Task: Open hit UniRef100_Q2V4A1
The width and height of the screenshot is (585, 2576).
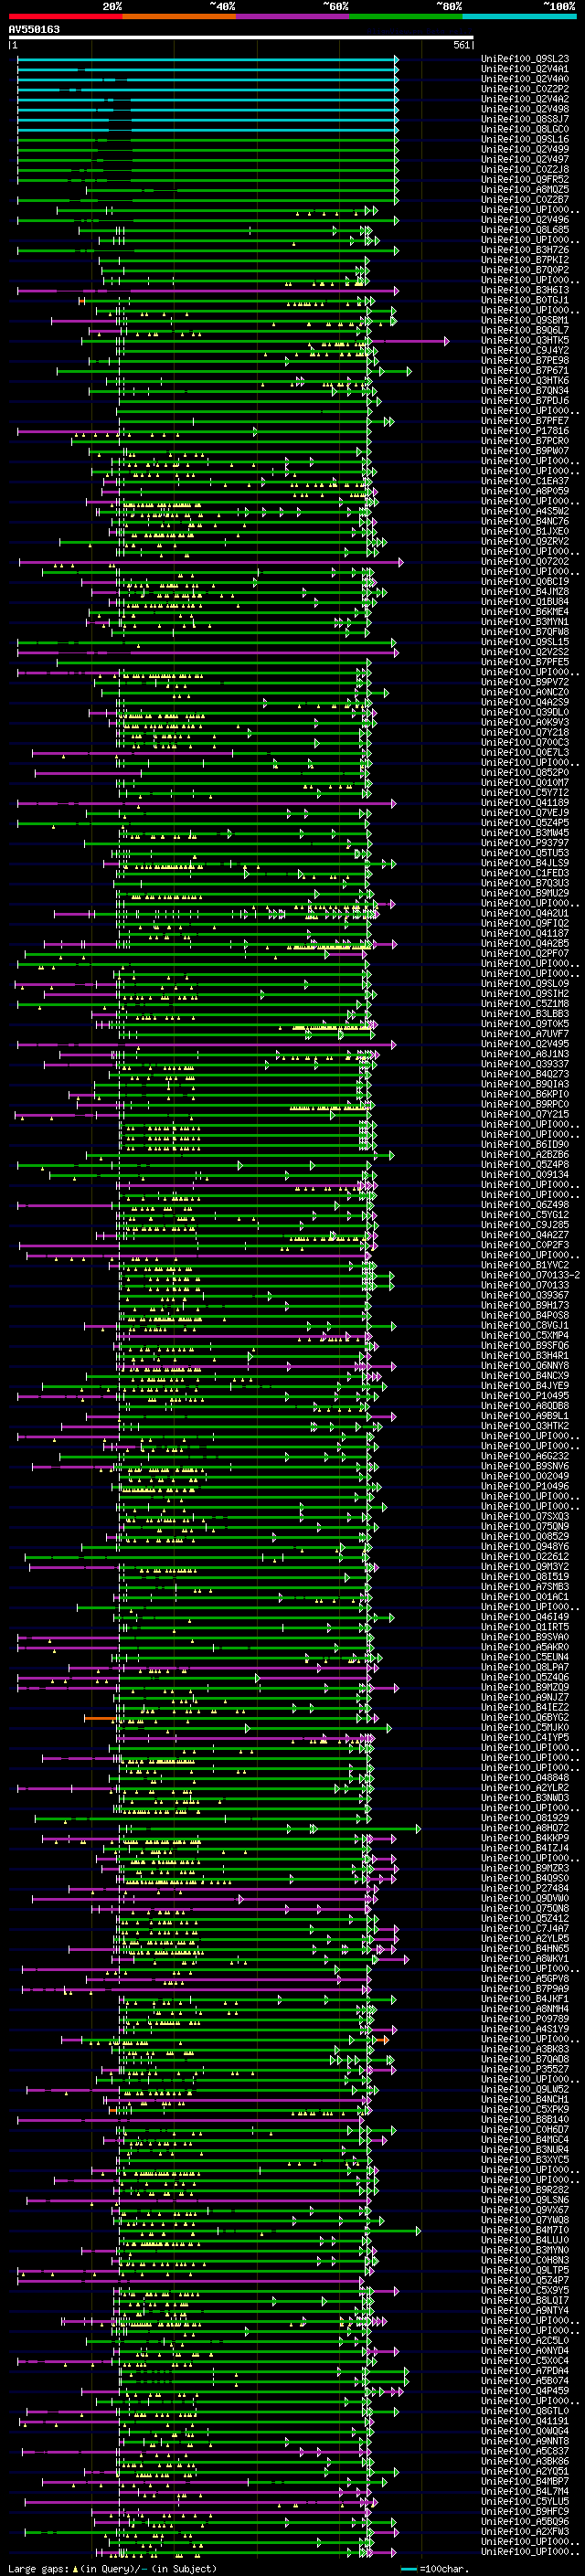Action: click(x=525, y=69)
